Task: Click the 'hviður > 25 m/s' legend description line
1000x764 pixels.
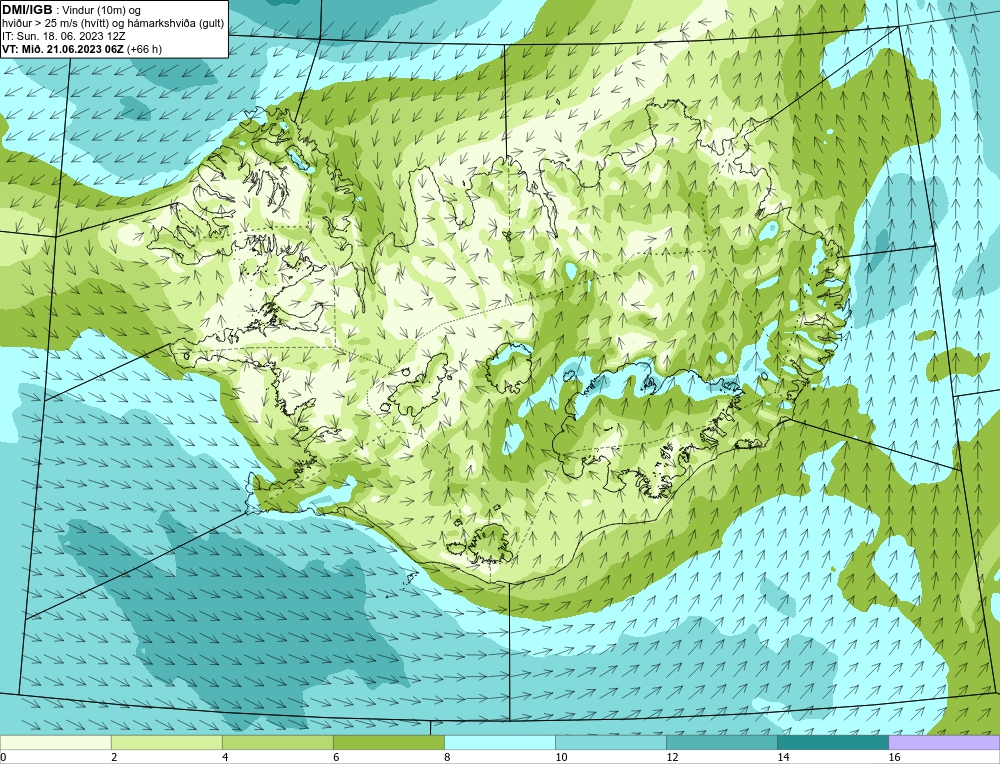Action: pos(114,24)
